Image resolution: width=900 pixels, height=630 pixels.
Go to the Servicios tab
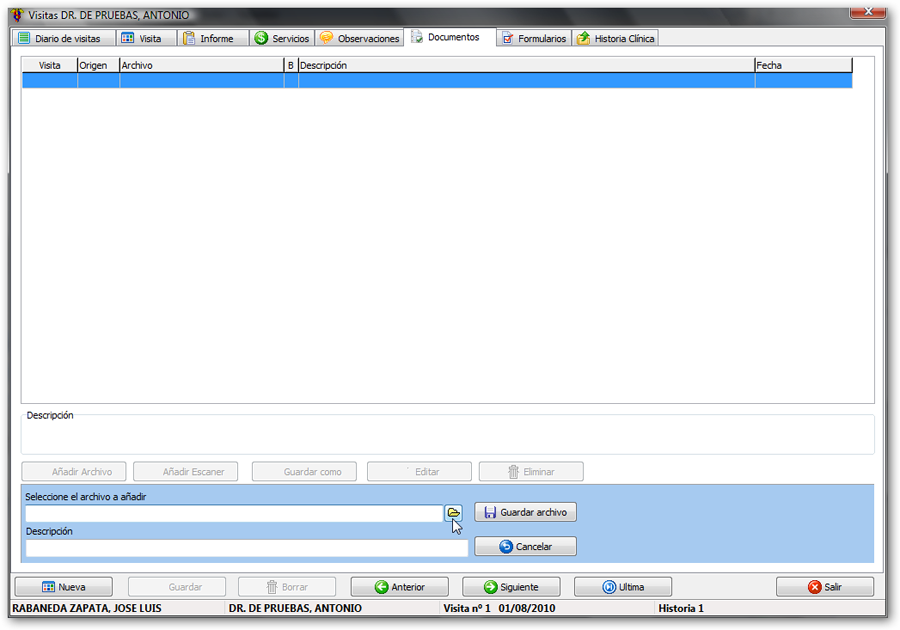point(281,38)
